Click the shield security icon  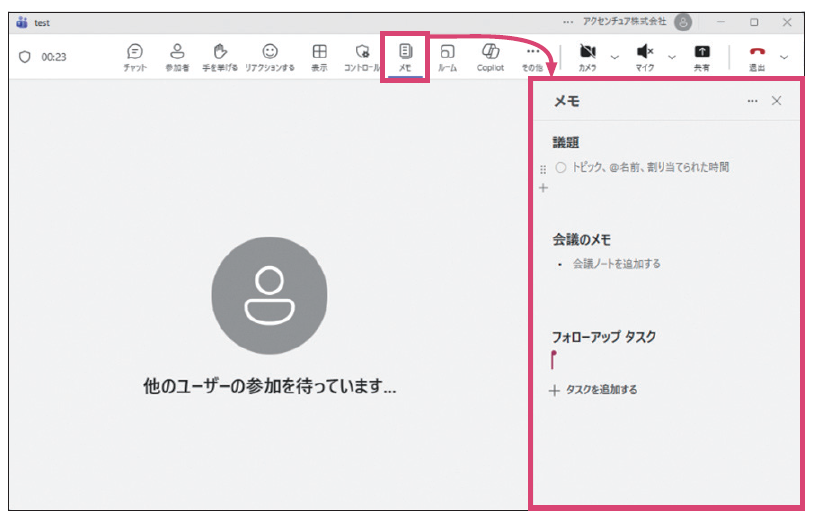tap(24, 57)
